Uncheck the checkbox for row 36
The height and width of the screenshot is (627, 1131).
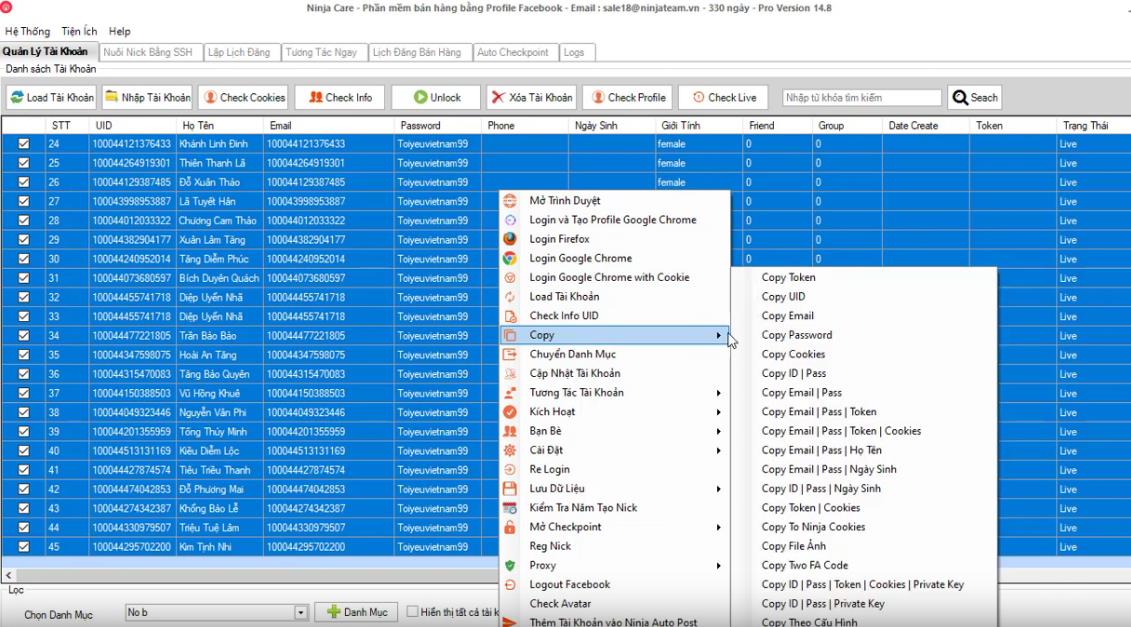point(24,374)
